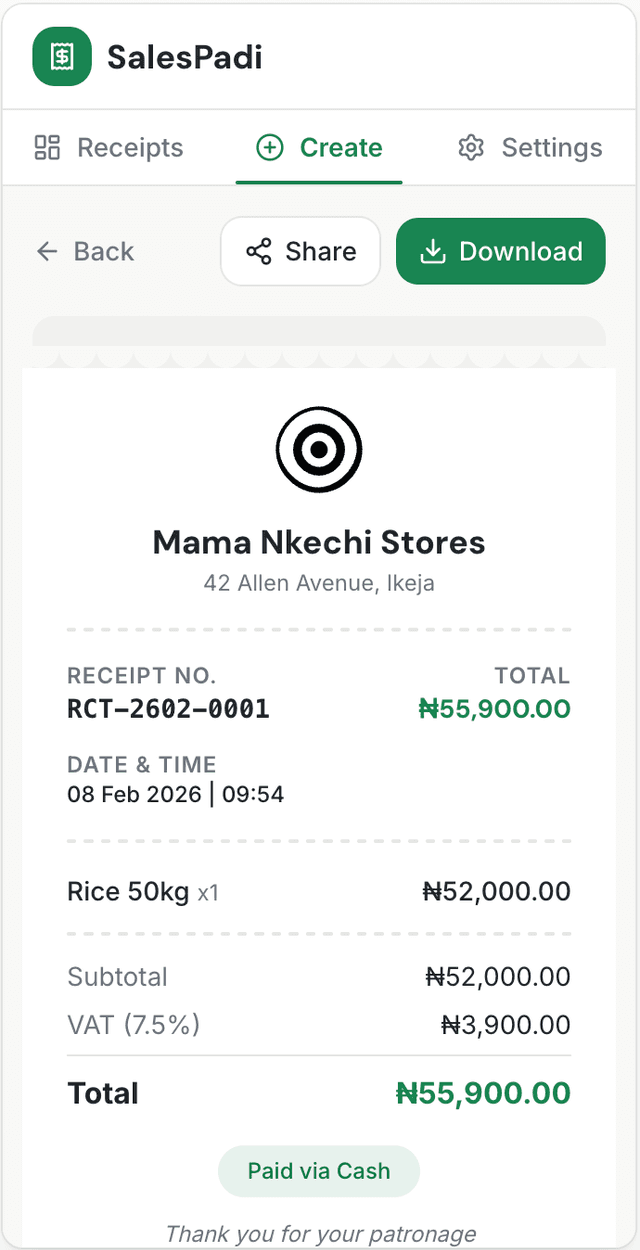This screenshot has height=1250, width=640.
Task: Go Back using the Back link
Action: [x=85, y=251]
